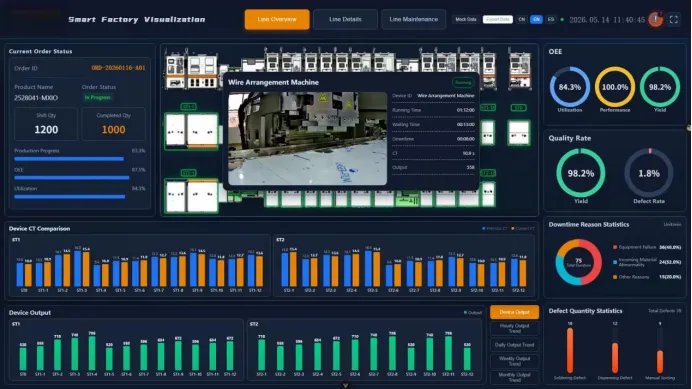The image size is (692, 389).
Task: Click the downtime donut chart center
Action: (x=579, y=262)
